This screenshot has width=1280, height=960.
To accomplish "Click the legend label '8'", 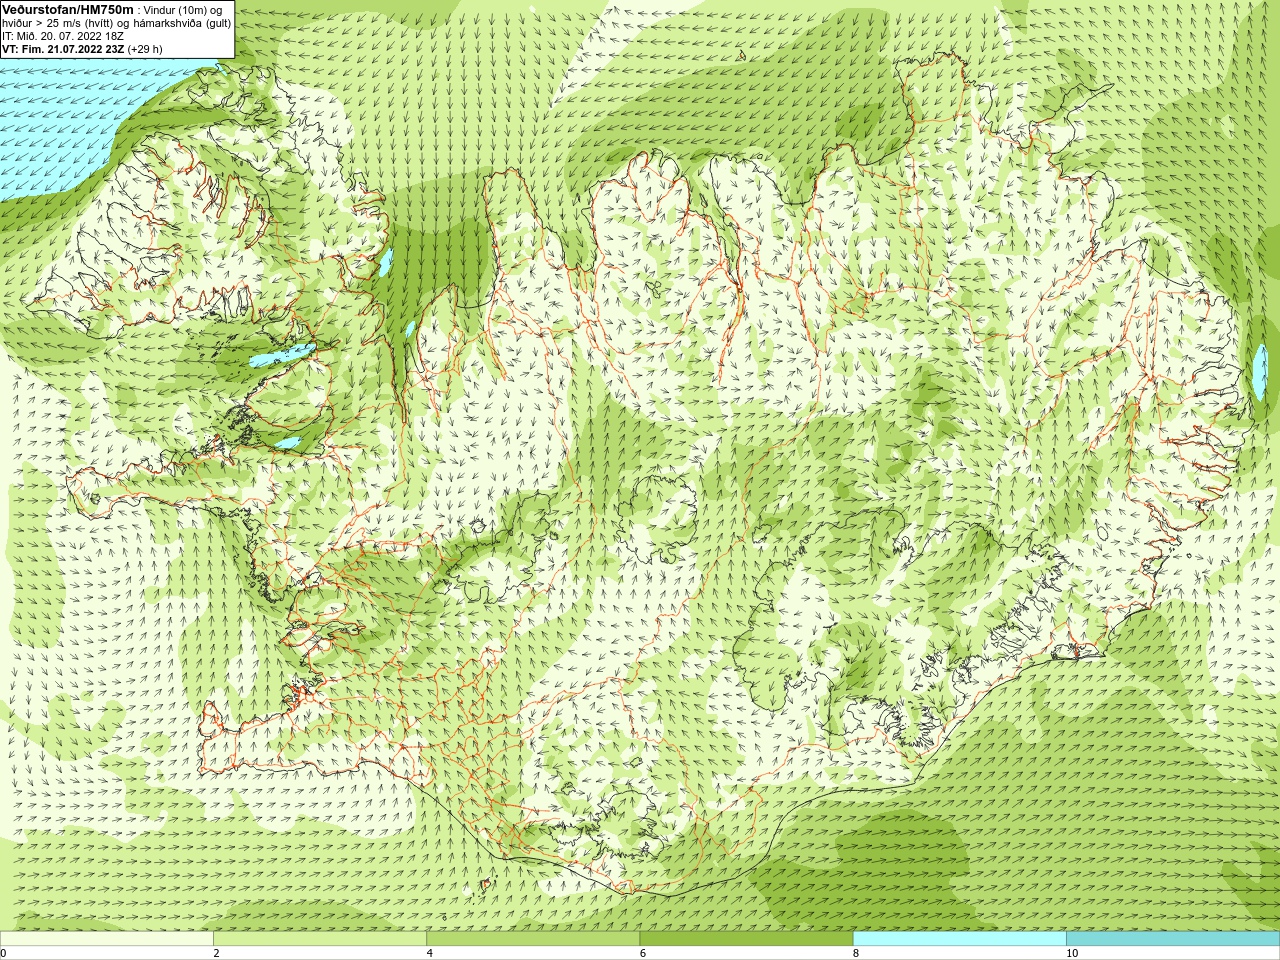I will 856,953.
